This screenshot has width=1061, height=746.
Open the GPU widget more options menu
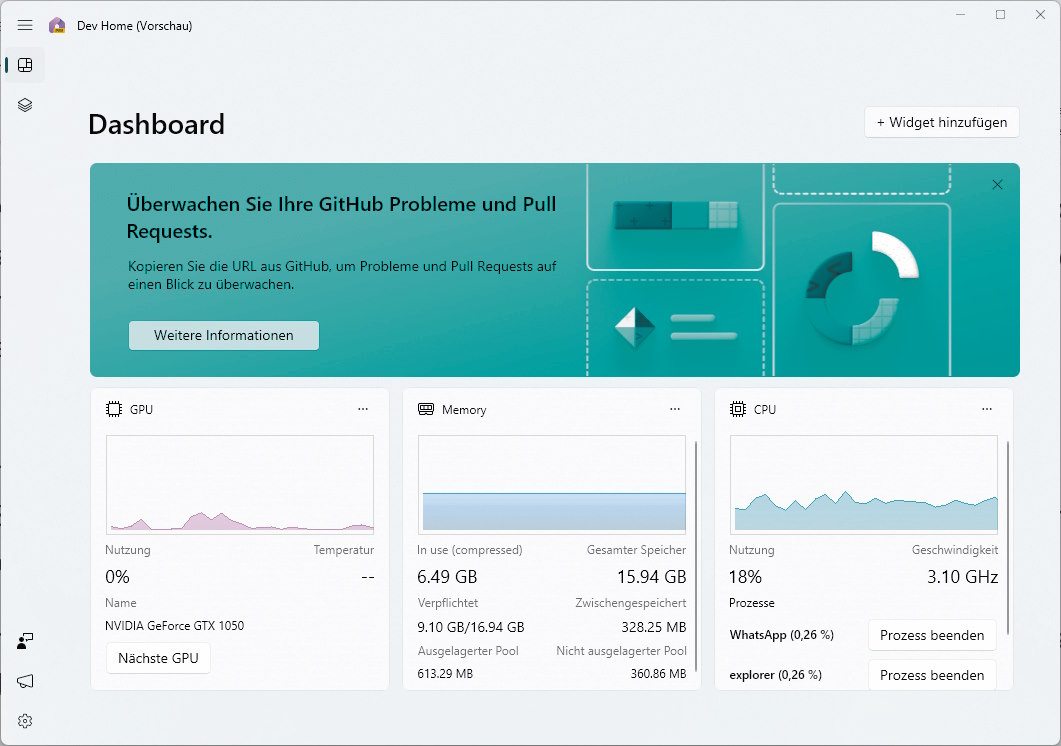pyautogui.click(x=363, y=409)
